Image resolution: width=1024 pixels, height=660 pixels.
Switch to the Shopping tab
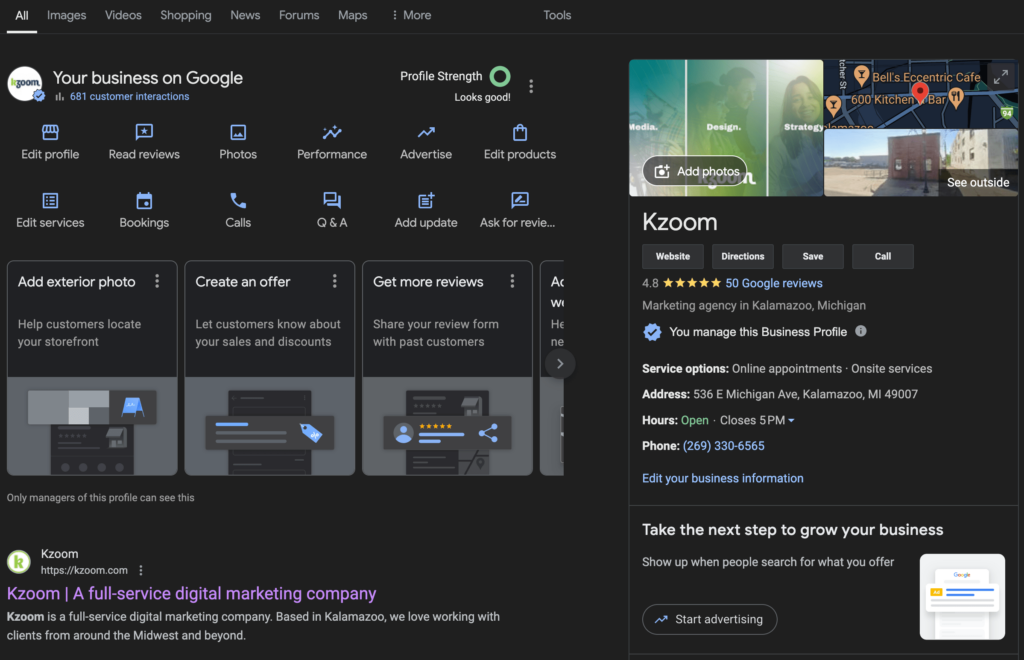coord(185,15)
